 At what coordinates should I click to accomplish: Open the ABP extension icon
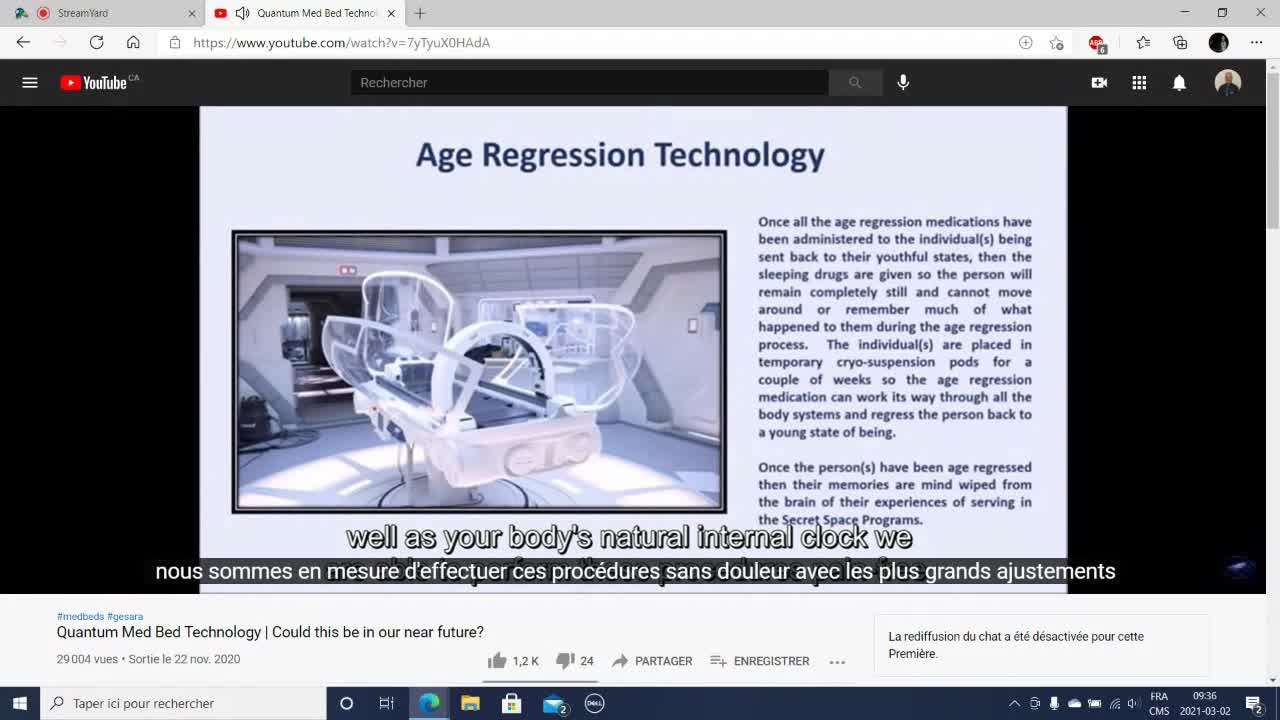coord(1097,43)
